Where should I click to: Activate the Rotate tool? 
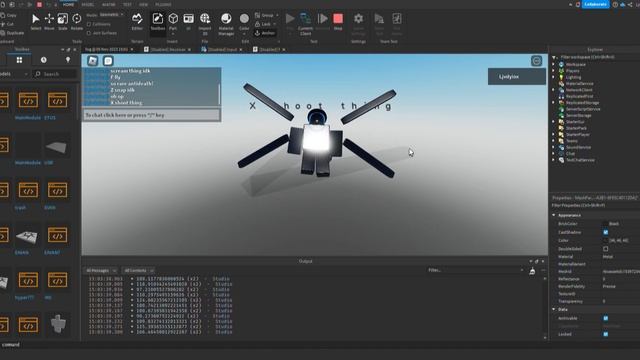point(76,19)
